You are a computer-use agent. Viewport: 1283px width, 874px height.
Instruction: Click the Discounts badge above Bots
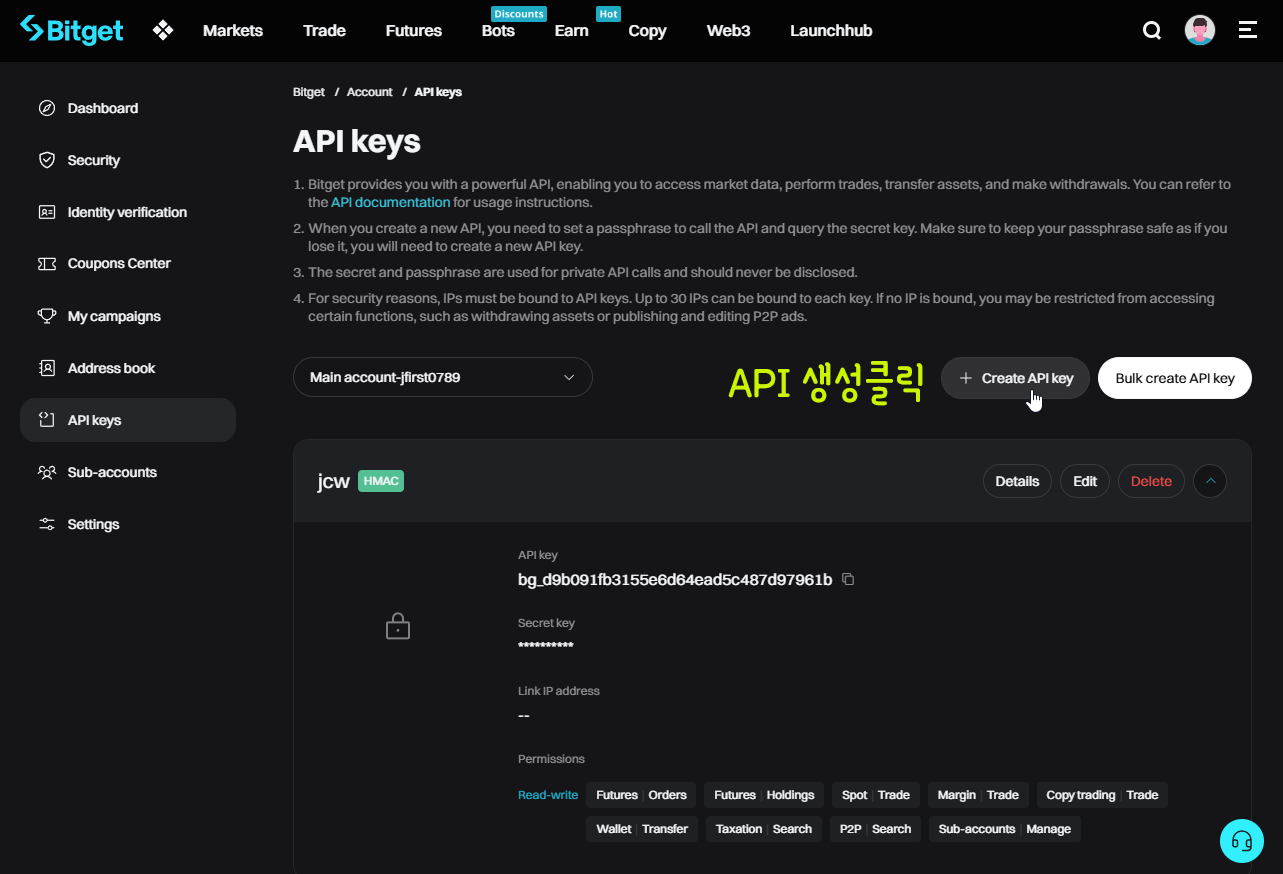pyautogui.click(x=519, y=14)
